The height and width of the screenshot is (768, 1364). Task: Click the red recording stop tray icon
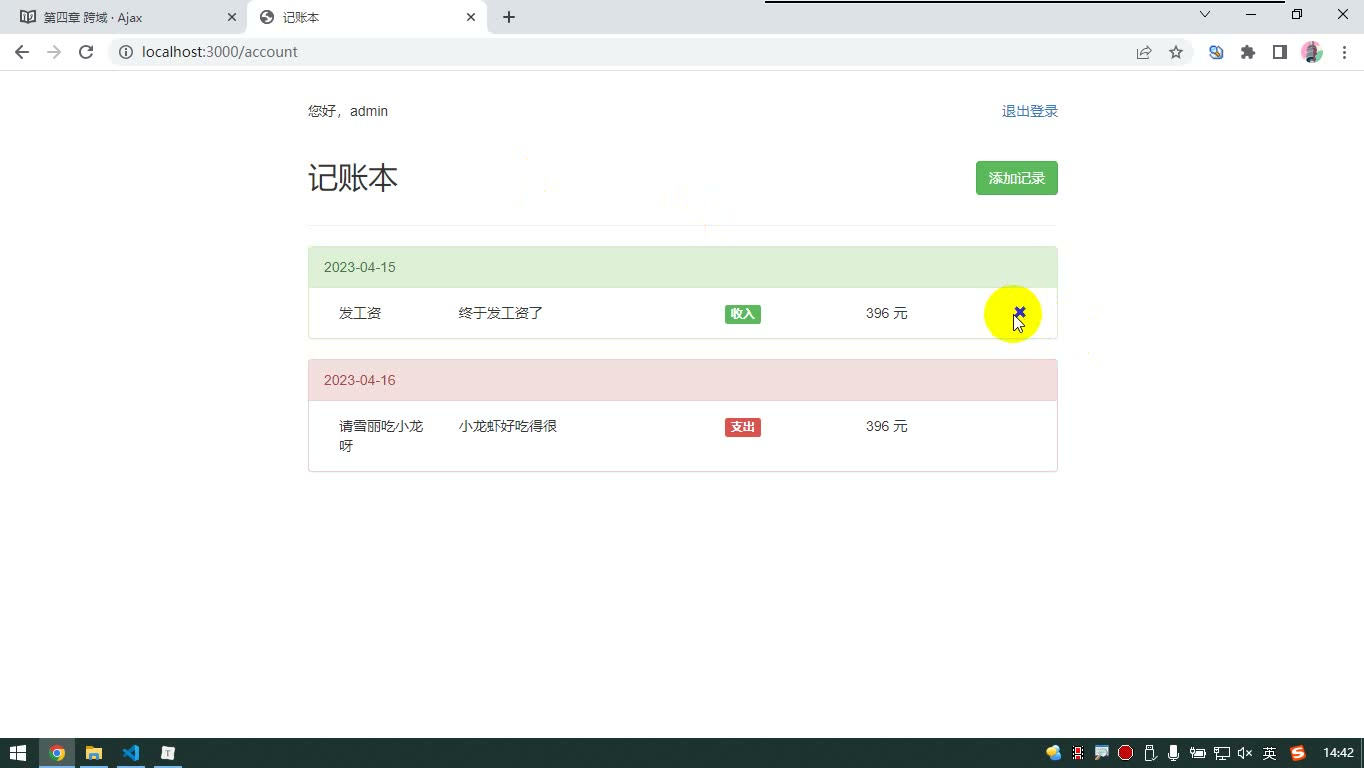[1125, 753]
